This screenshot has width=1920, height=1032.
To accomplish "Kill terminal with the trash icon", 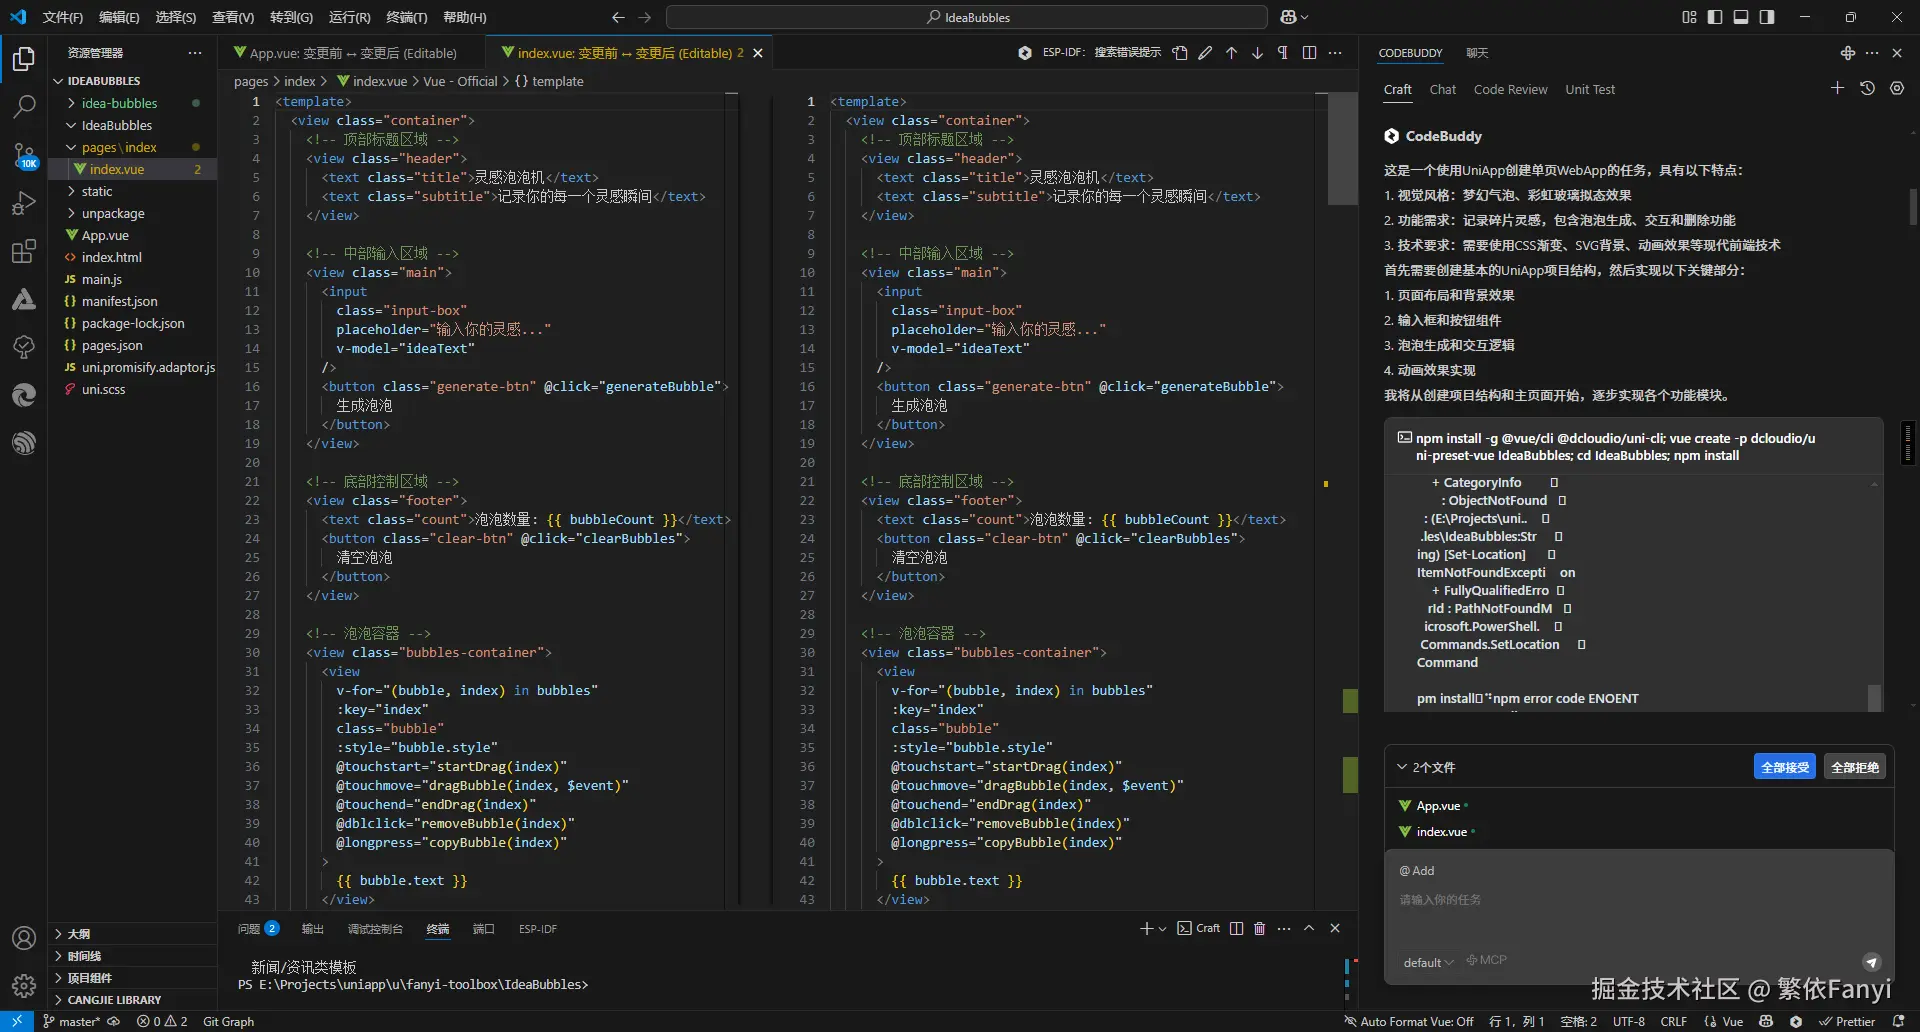I will [x=1259, y=929].
